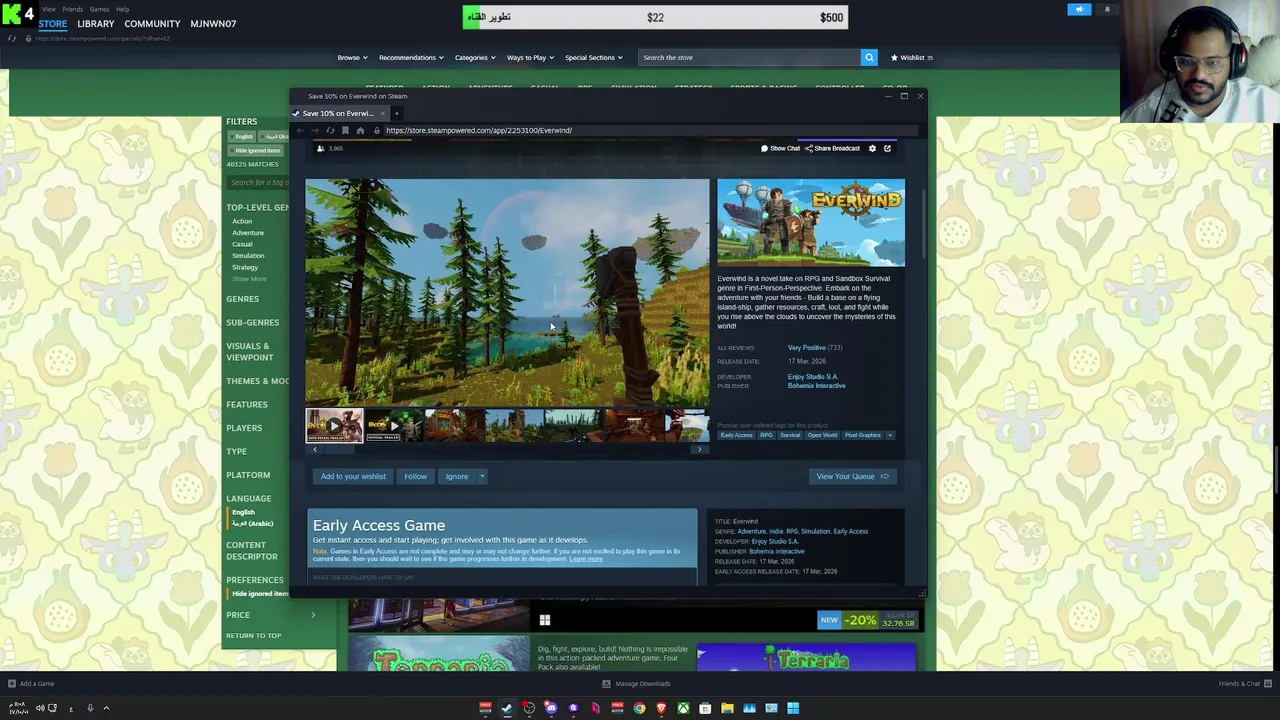Show hidden tray icons chevron

click(106, 708)
